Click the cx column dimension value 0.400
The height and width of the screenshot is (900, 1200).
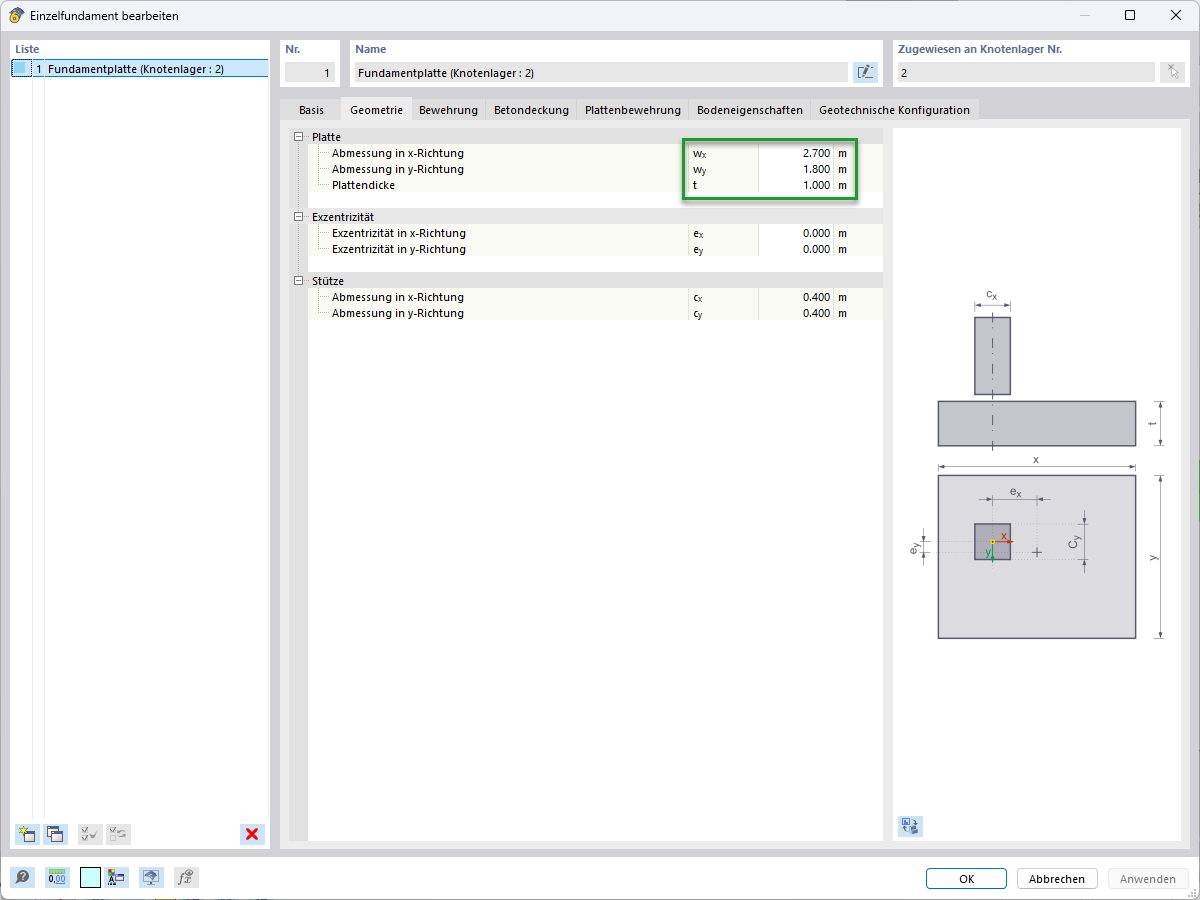tap(796, 297)
